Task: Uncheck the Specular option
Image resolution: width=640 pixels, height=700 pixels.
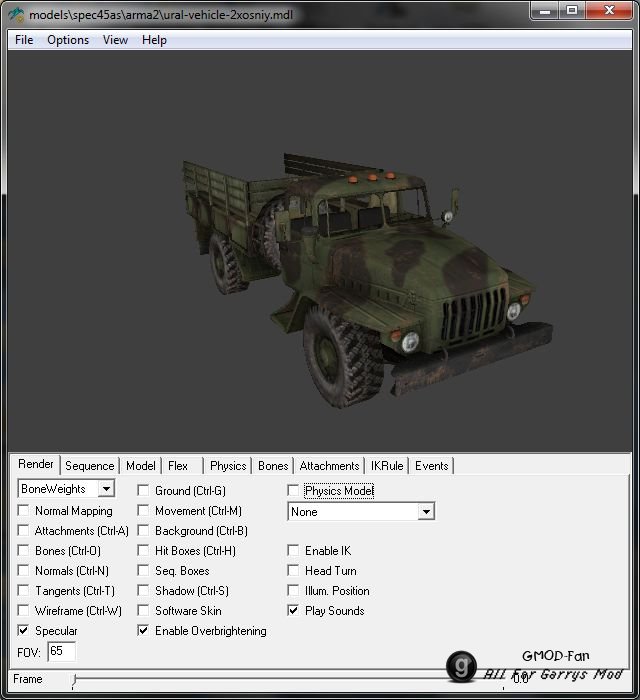Action: pyautogui.click(x=24, y=631)
